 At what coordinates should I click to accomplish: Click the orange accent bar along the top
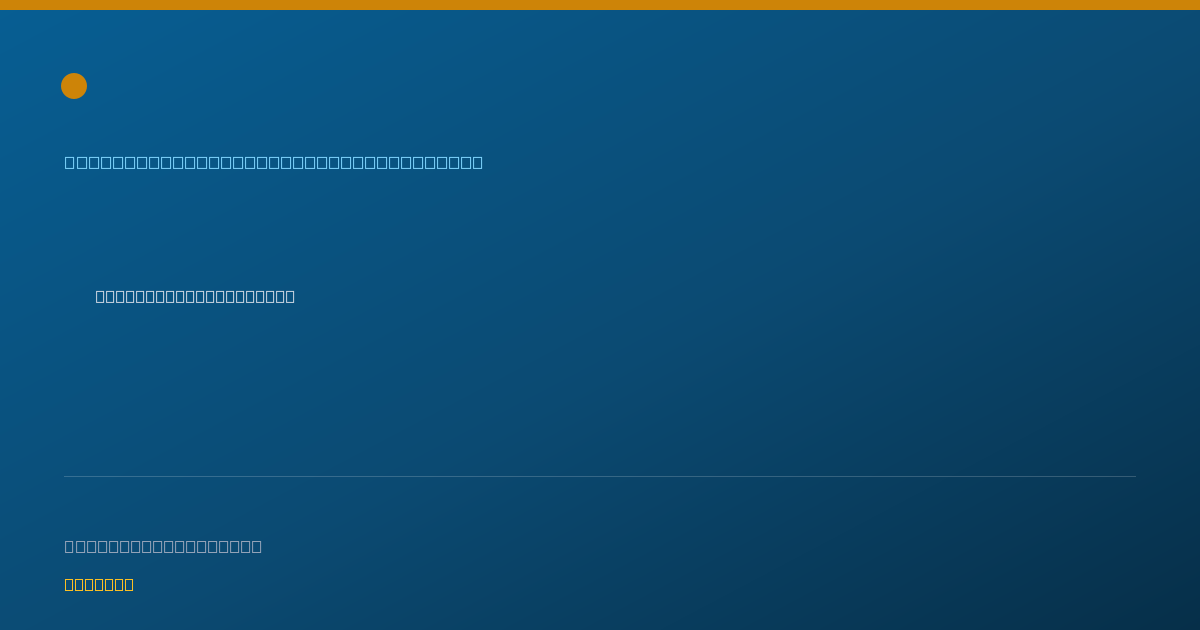coord(600,5)
